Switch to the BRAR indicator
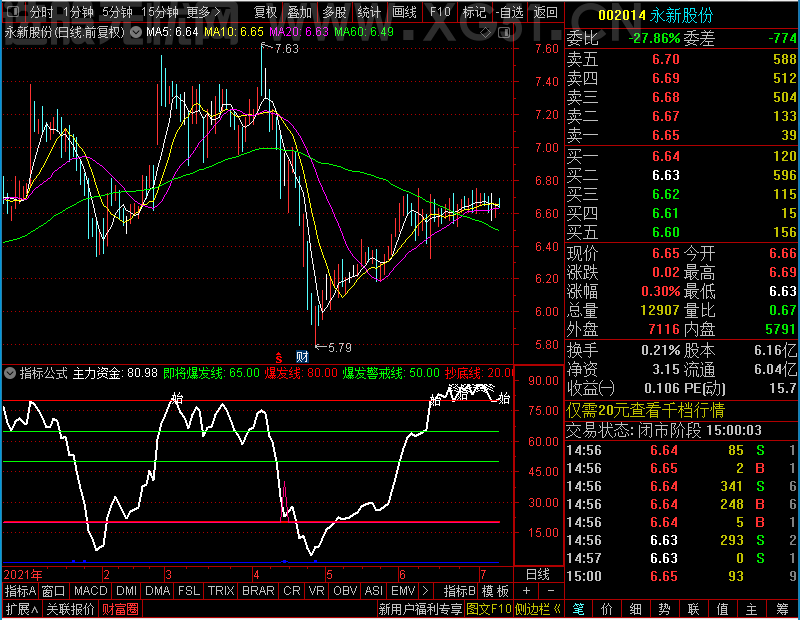This screenshot has height=620, width=800. 258,591
